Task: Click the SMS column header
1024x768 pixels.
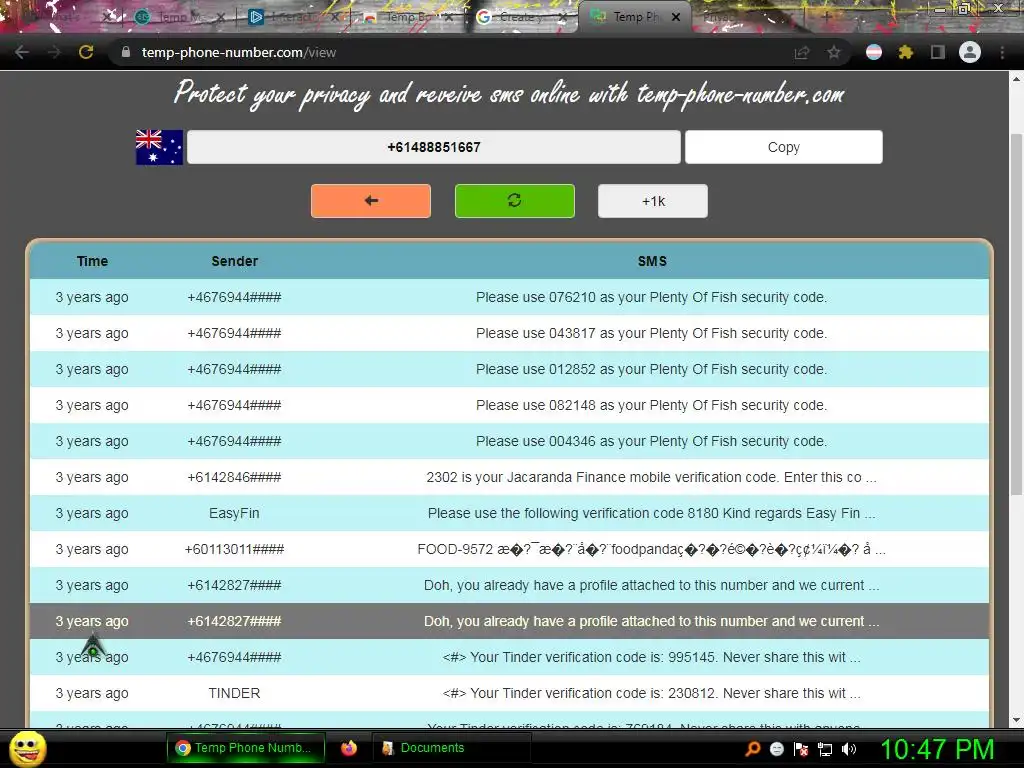Action: point(652,261)
